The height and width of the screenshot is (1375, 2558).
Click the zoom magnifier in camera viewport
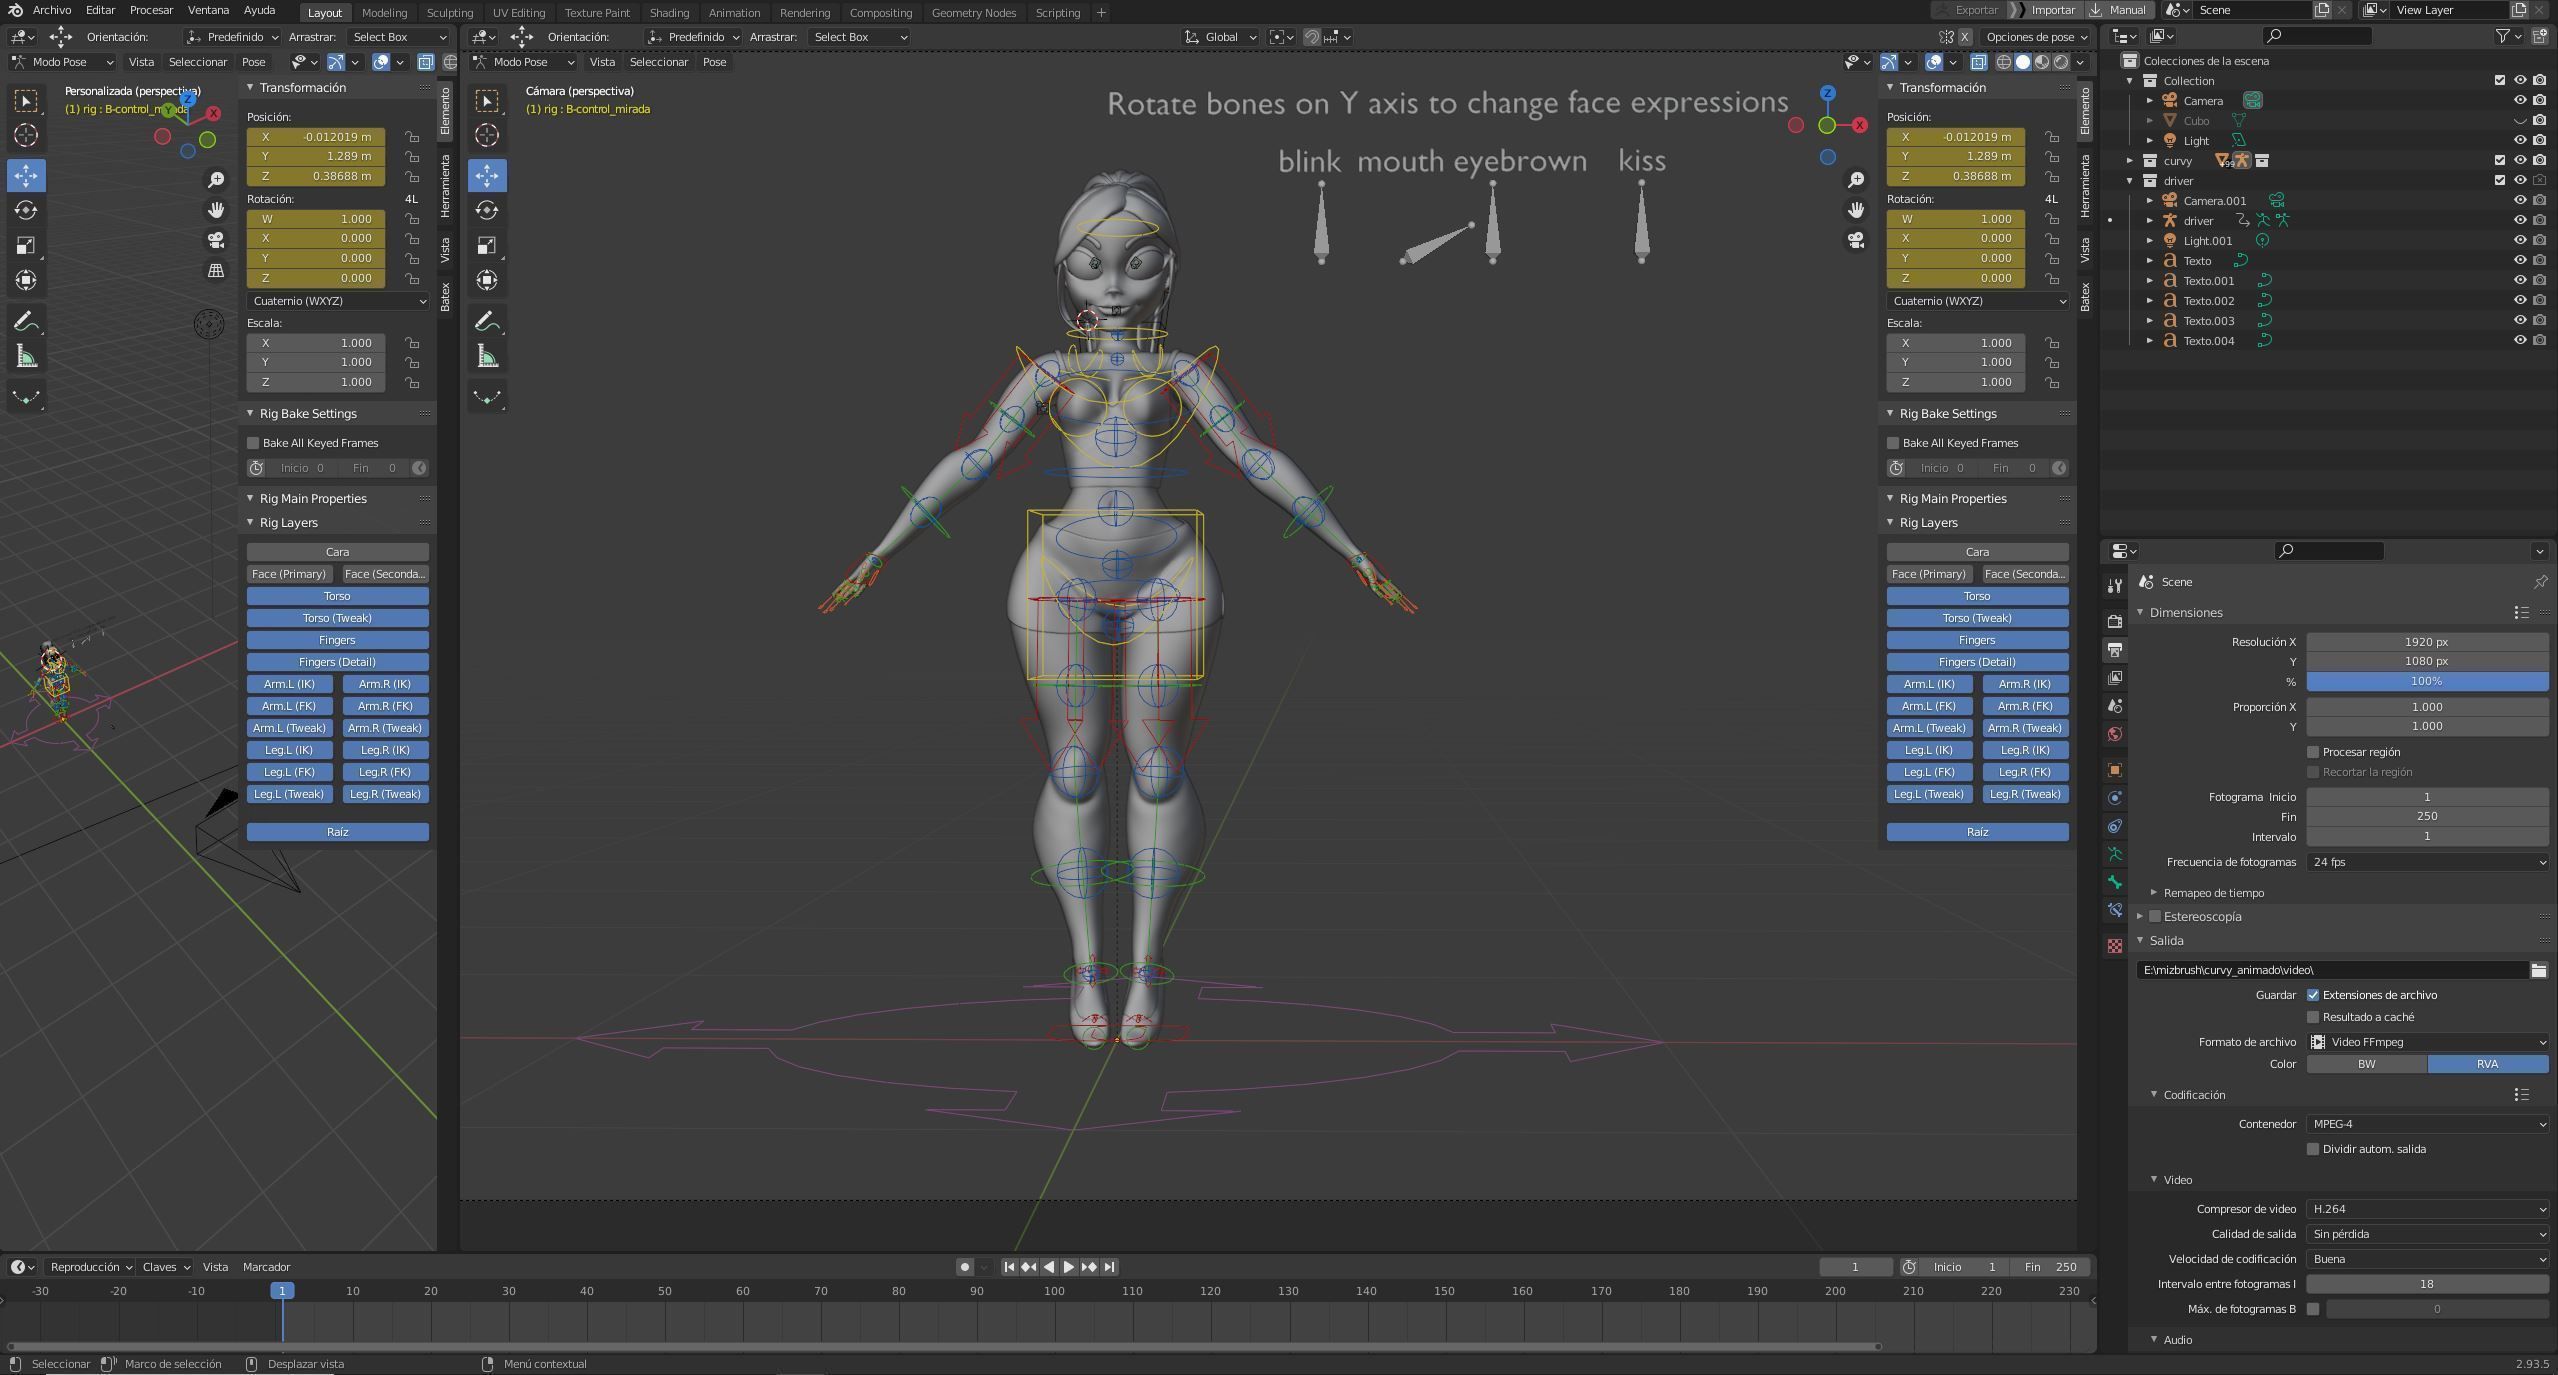(1856, 179)
